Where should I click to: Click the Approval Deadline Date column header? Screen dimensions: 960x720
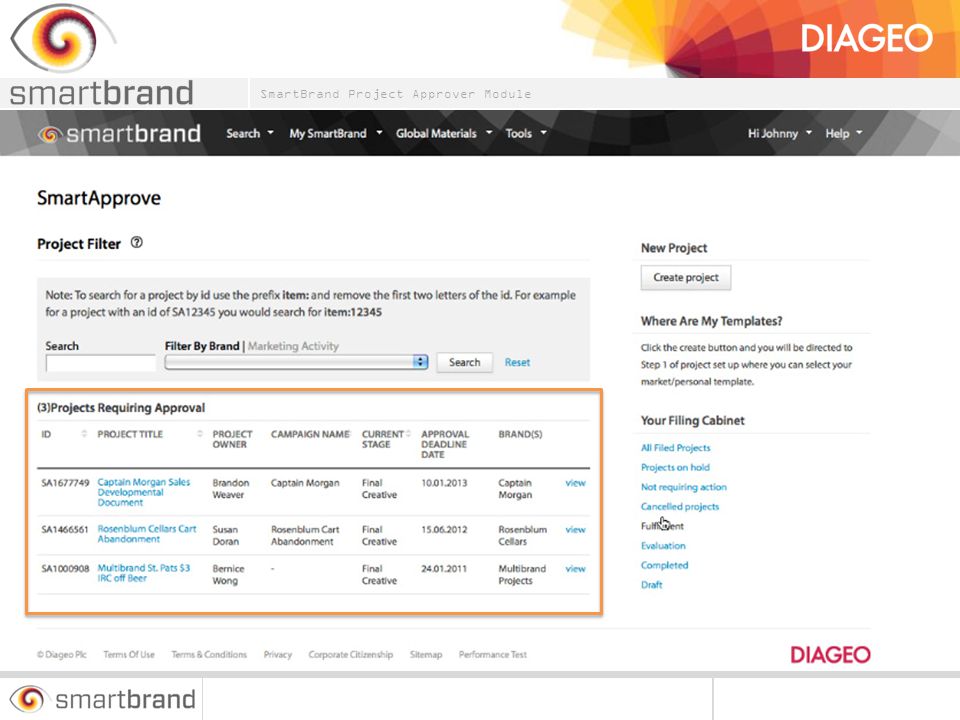coord(445,444)
